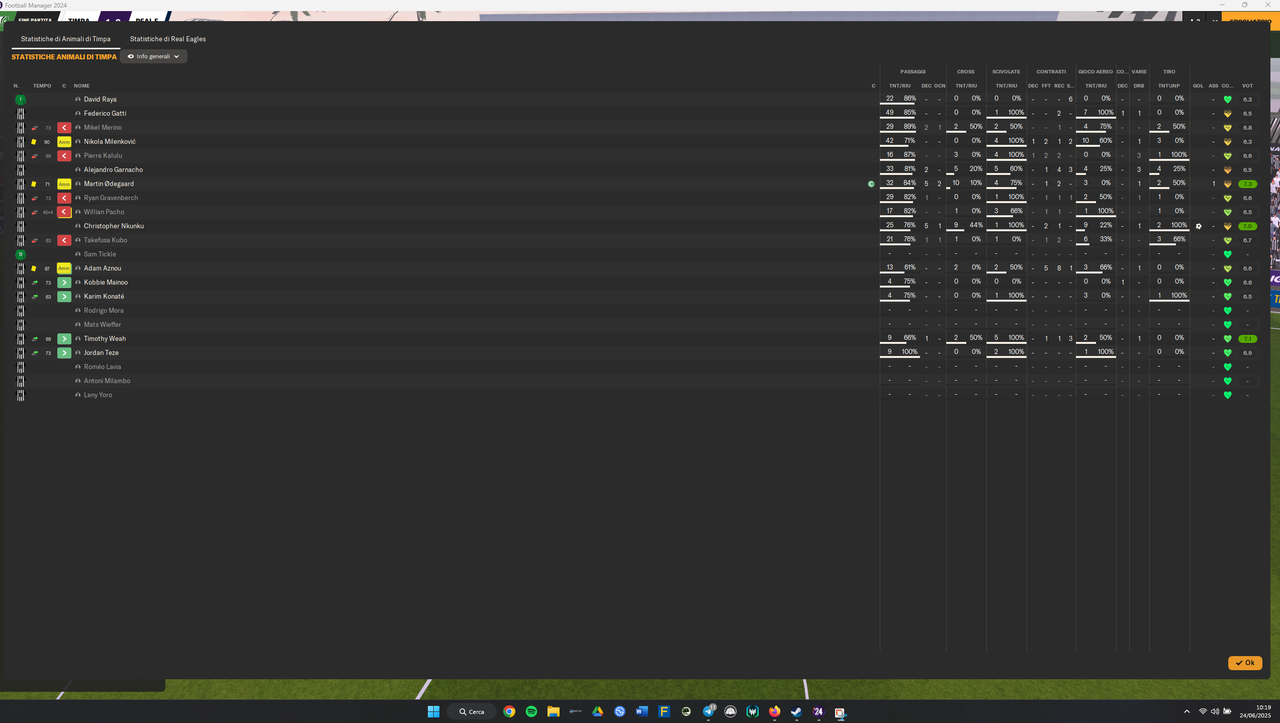Sort by the TEMPO column header

tap(42, 86)
